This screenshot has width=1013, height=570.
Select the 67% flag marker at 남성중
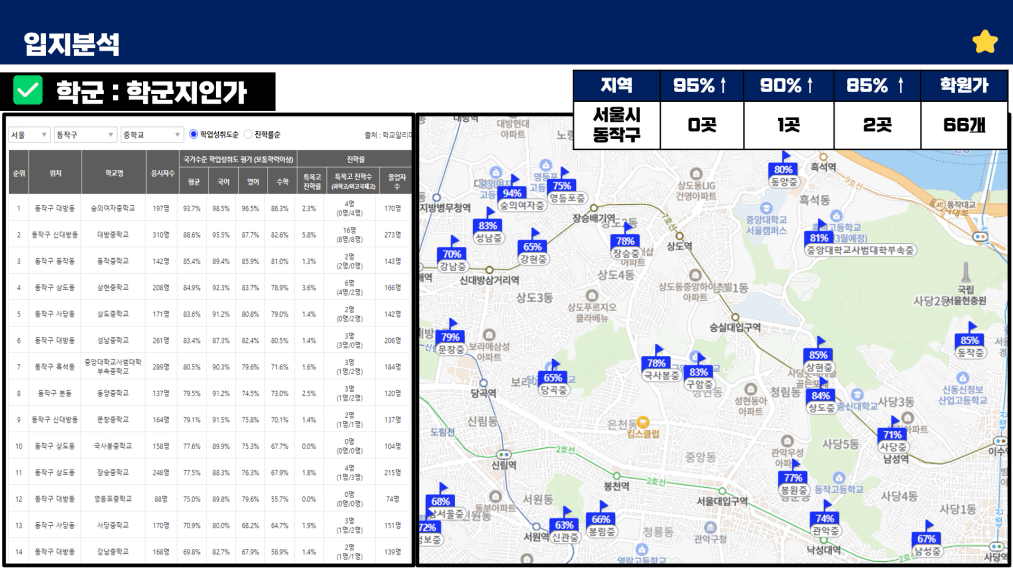pyautogui.click(x=926, y=539)
